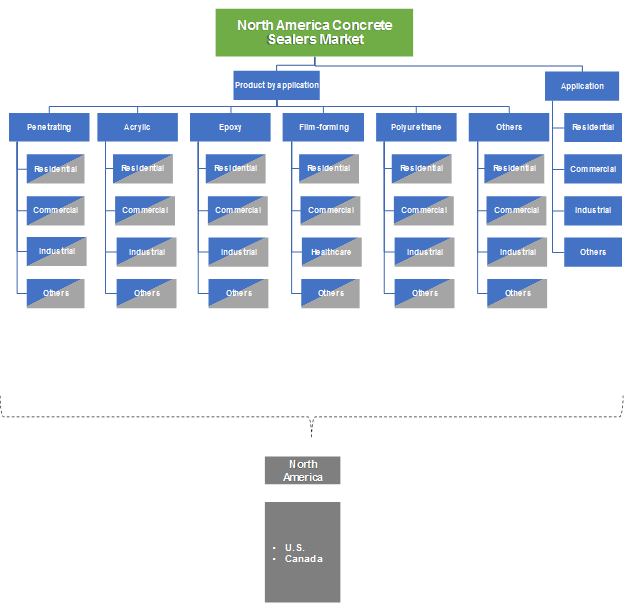Viewport: 624px width, 603px height.
Task: Click the North America Concrete Sealers Market title box
Action: [314, 32]
